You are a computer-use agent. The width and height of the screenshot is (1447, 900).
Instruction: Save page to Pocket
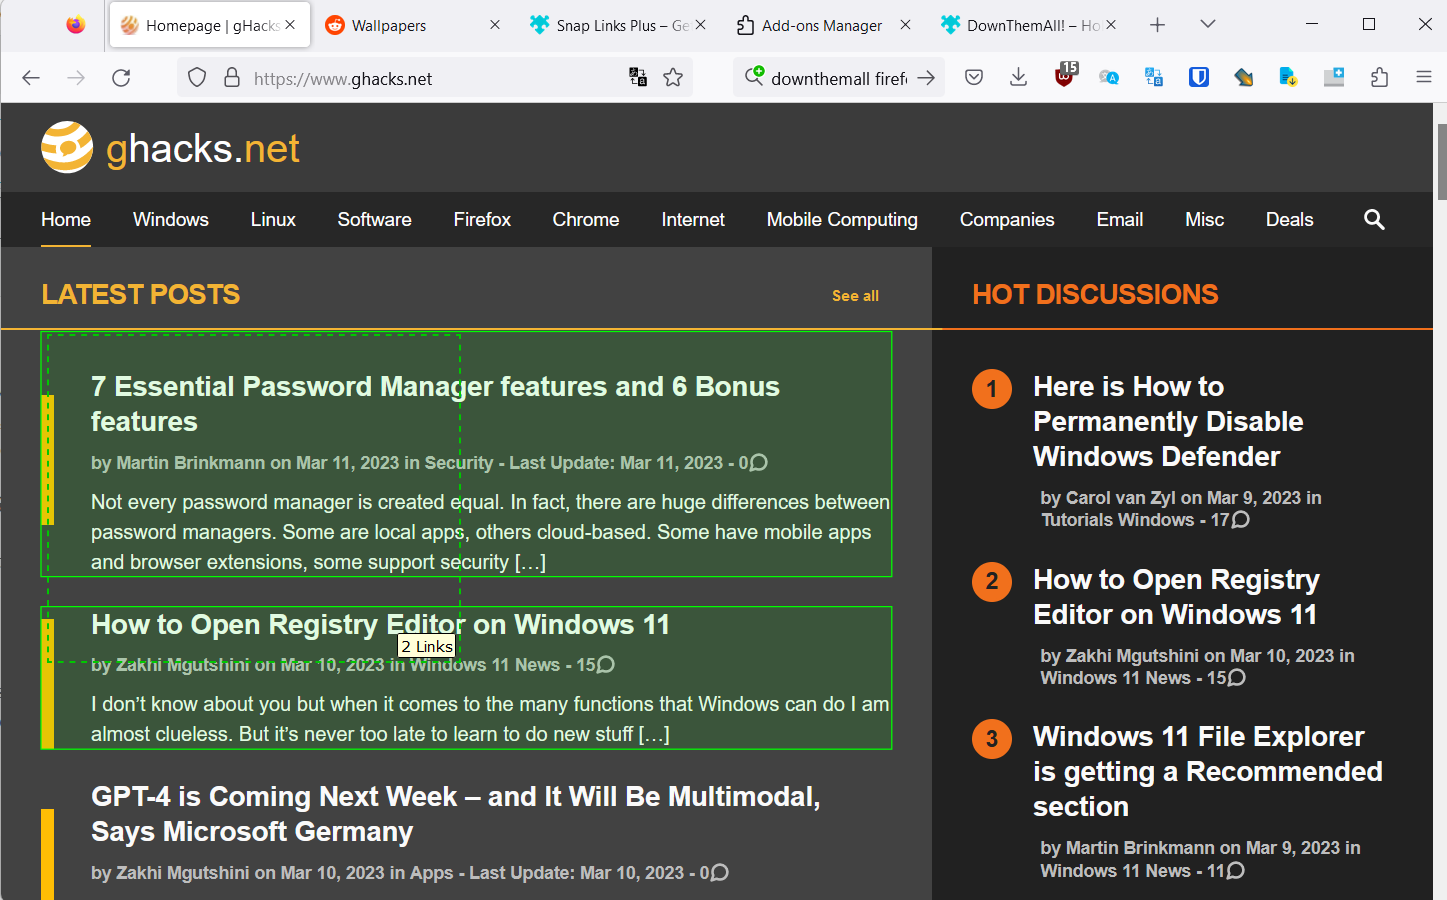(x=973, y=77)
